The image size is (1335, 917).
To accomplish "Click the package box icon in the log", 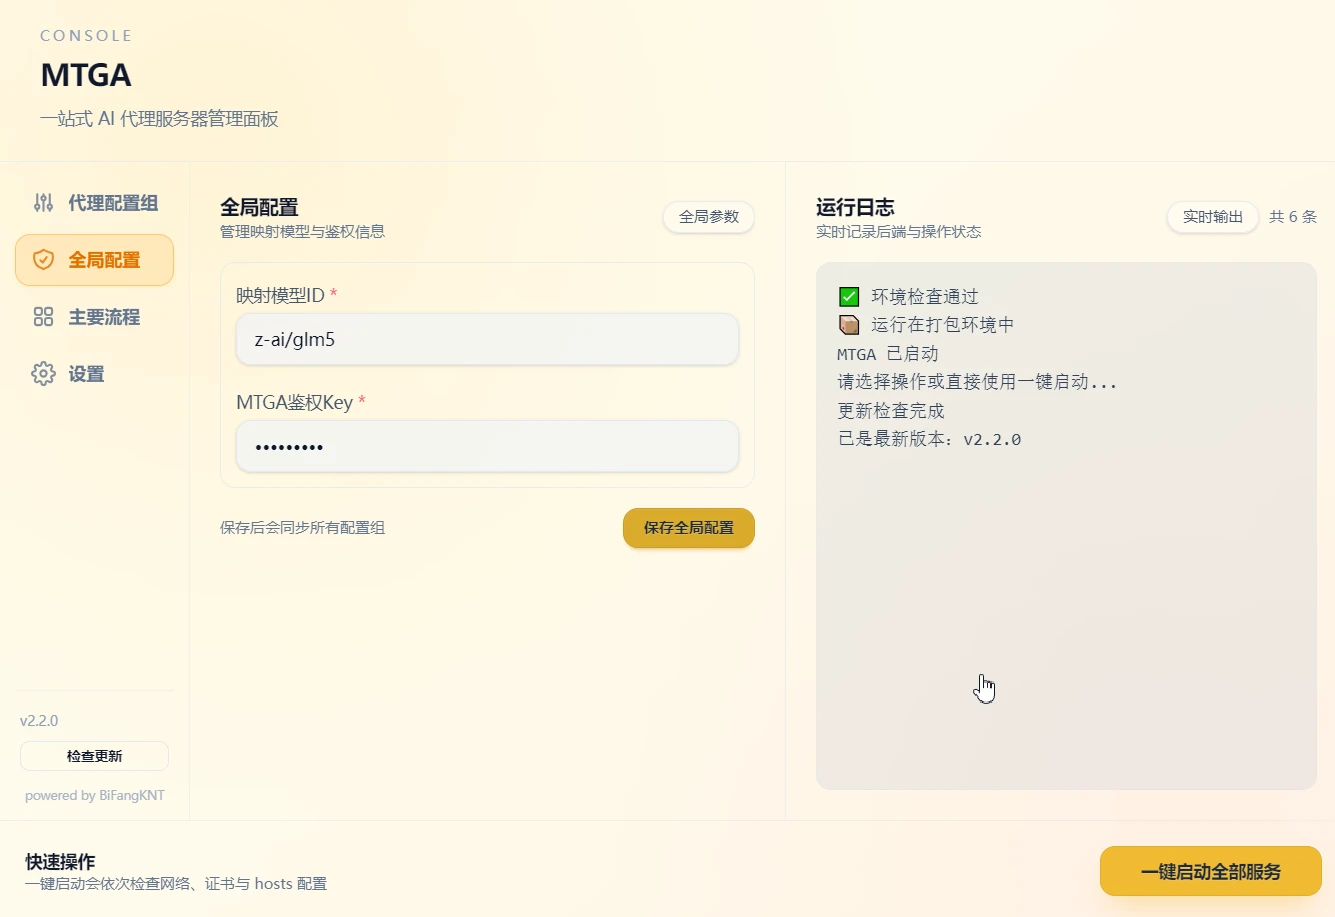I will pos(849,325).
